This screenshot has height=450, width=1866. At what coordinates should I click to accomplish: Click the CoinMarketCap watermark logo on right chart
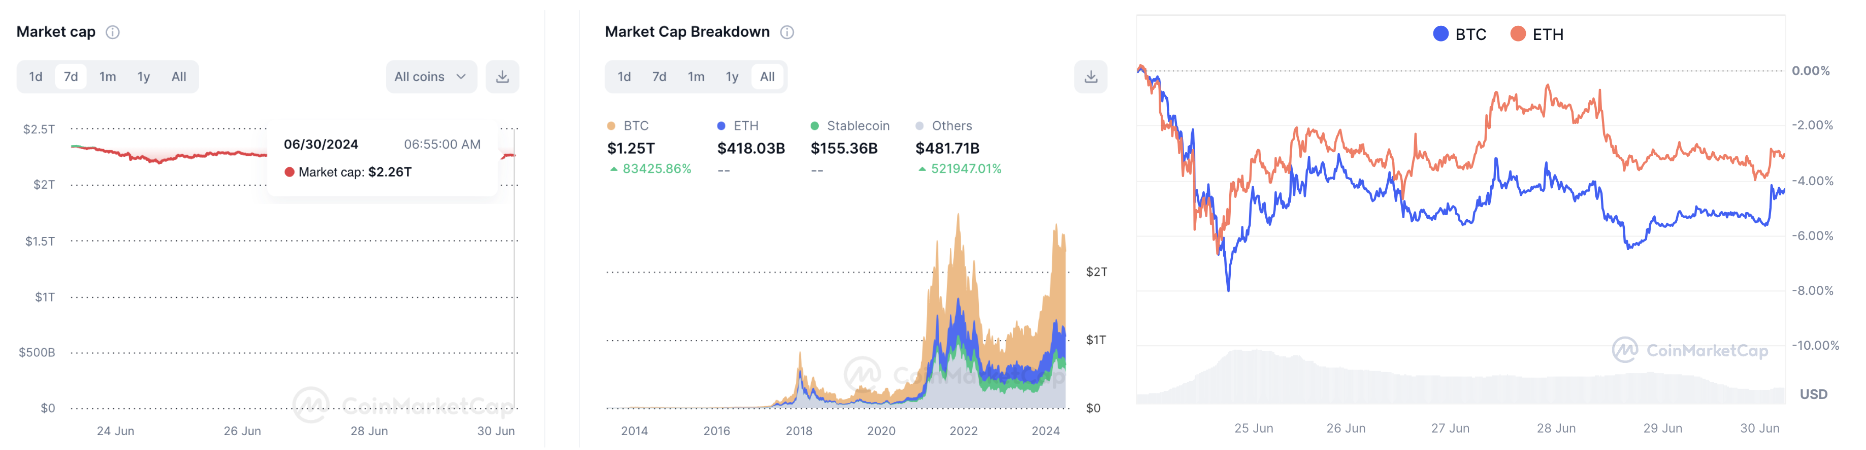click(x=1625, y=350)
